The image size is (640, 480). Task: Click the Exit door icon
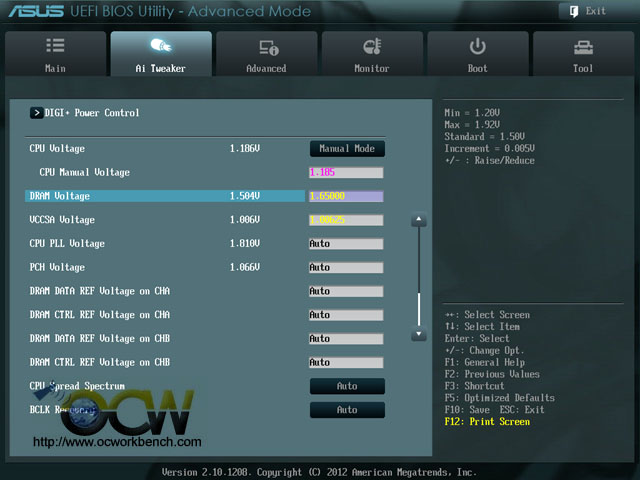tap(573, 11)
